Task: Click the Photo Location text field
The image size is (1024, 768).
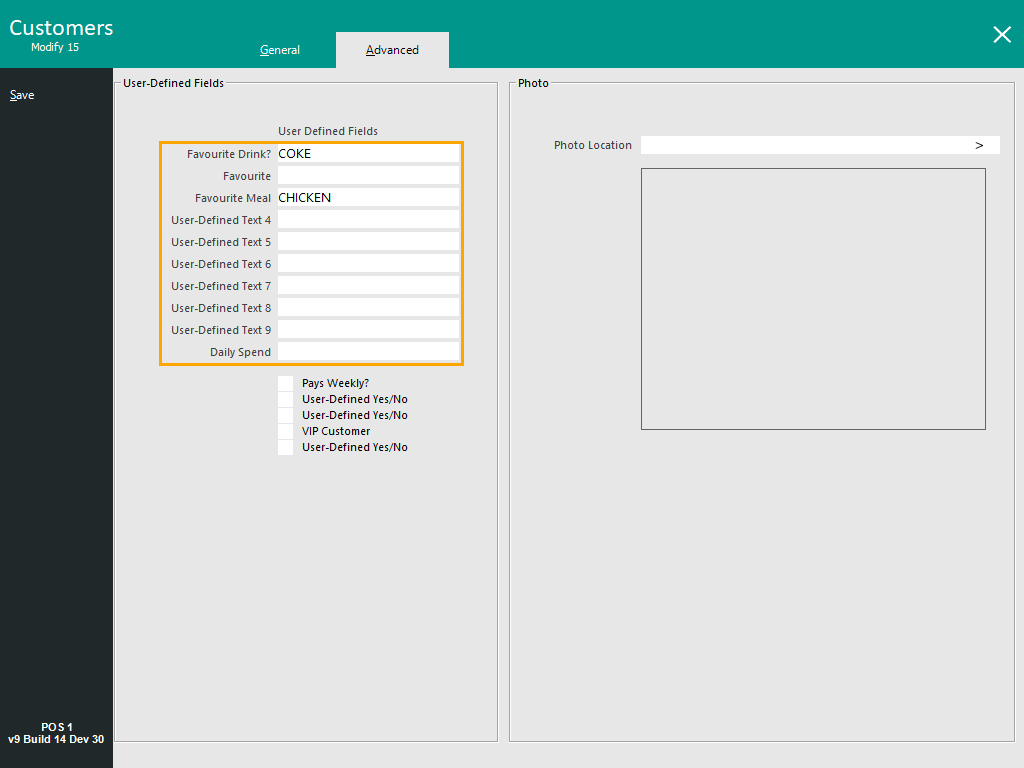Action: pyautogui.click(x=800, y=145)
